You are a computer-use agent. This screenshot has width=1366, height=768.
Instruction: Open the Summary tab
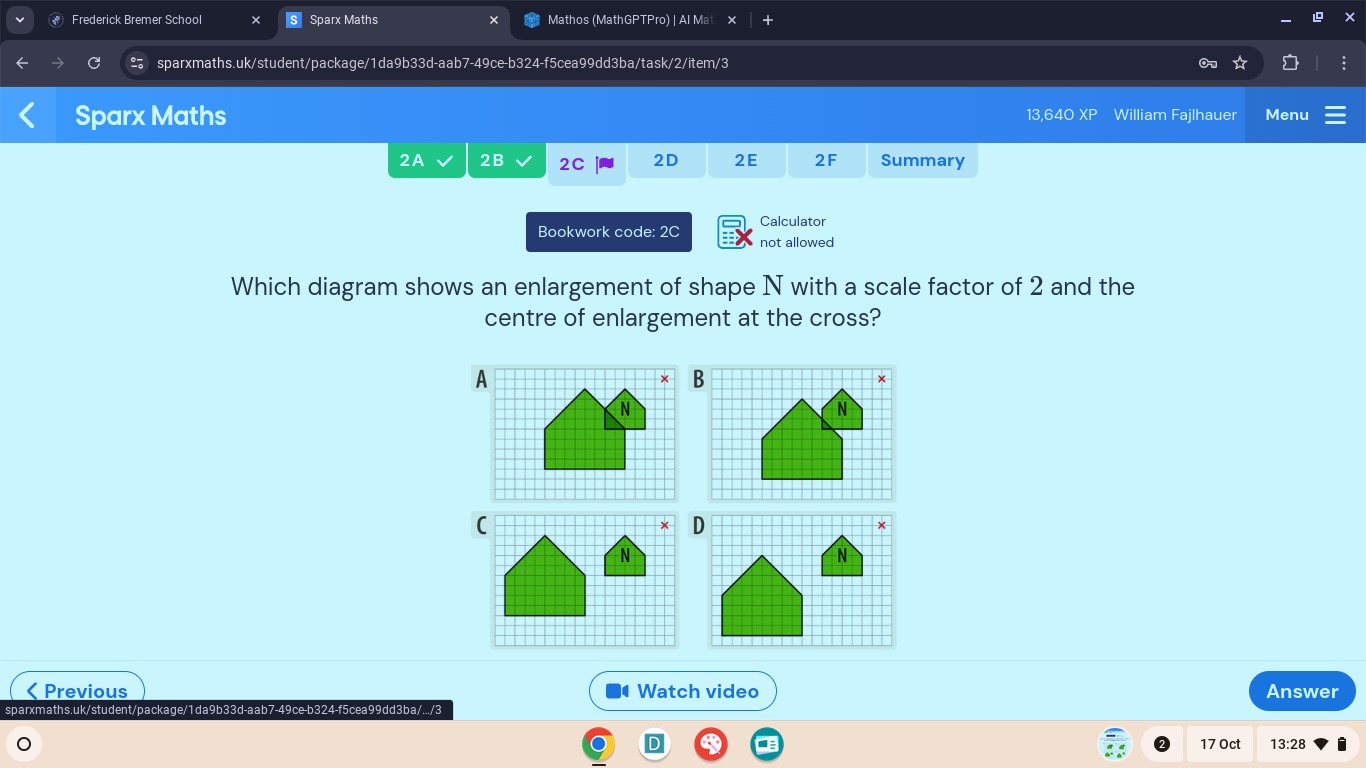tap(923, 161)
